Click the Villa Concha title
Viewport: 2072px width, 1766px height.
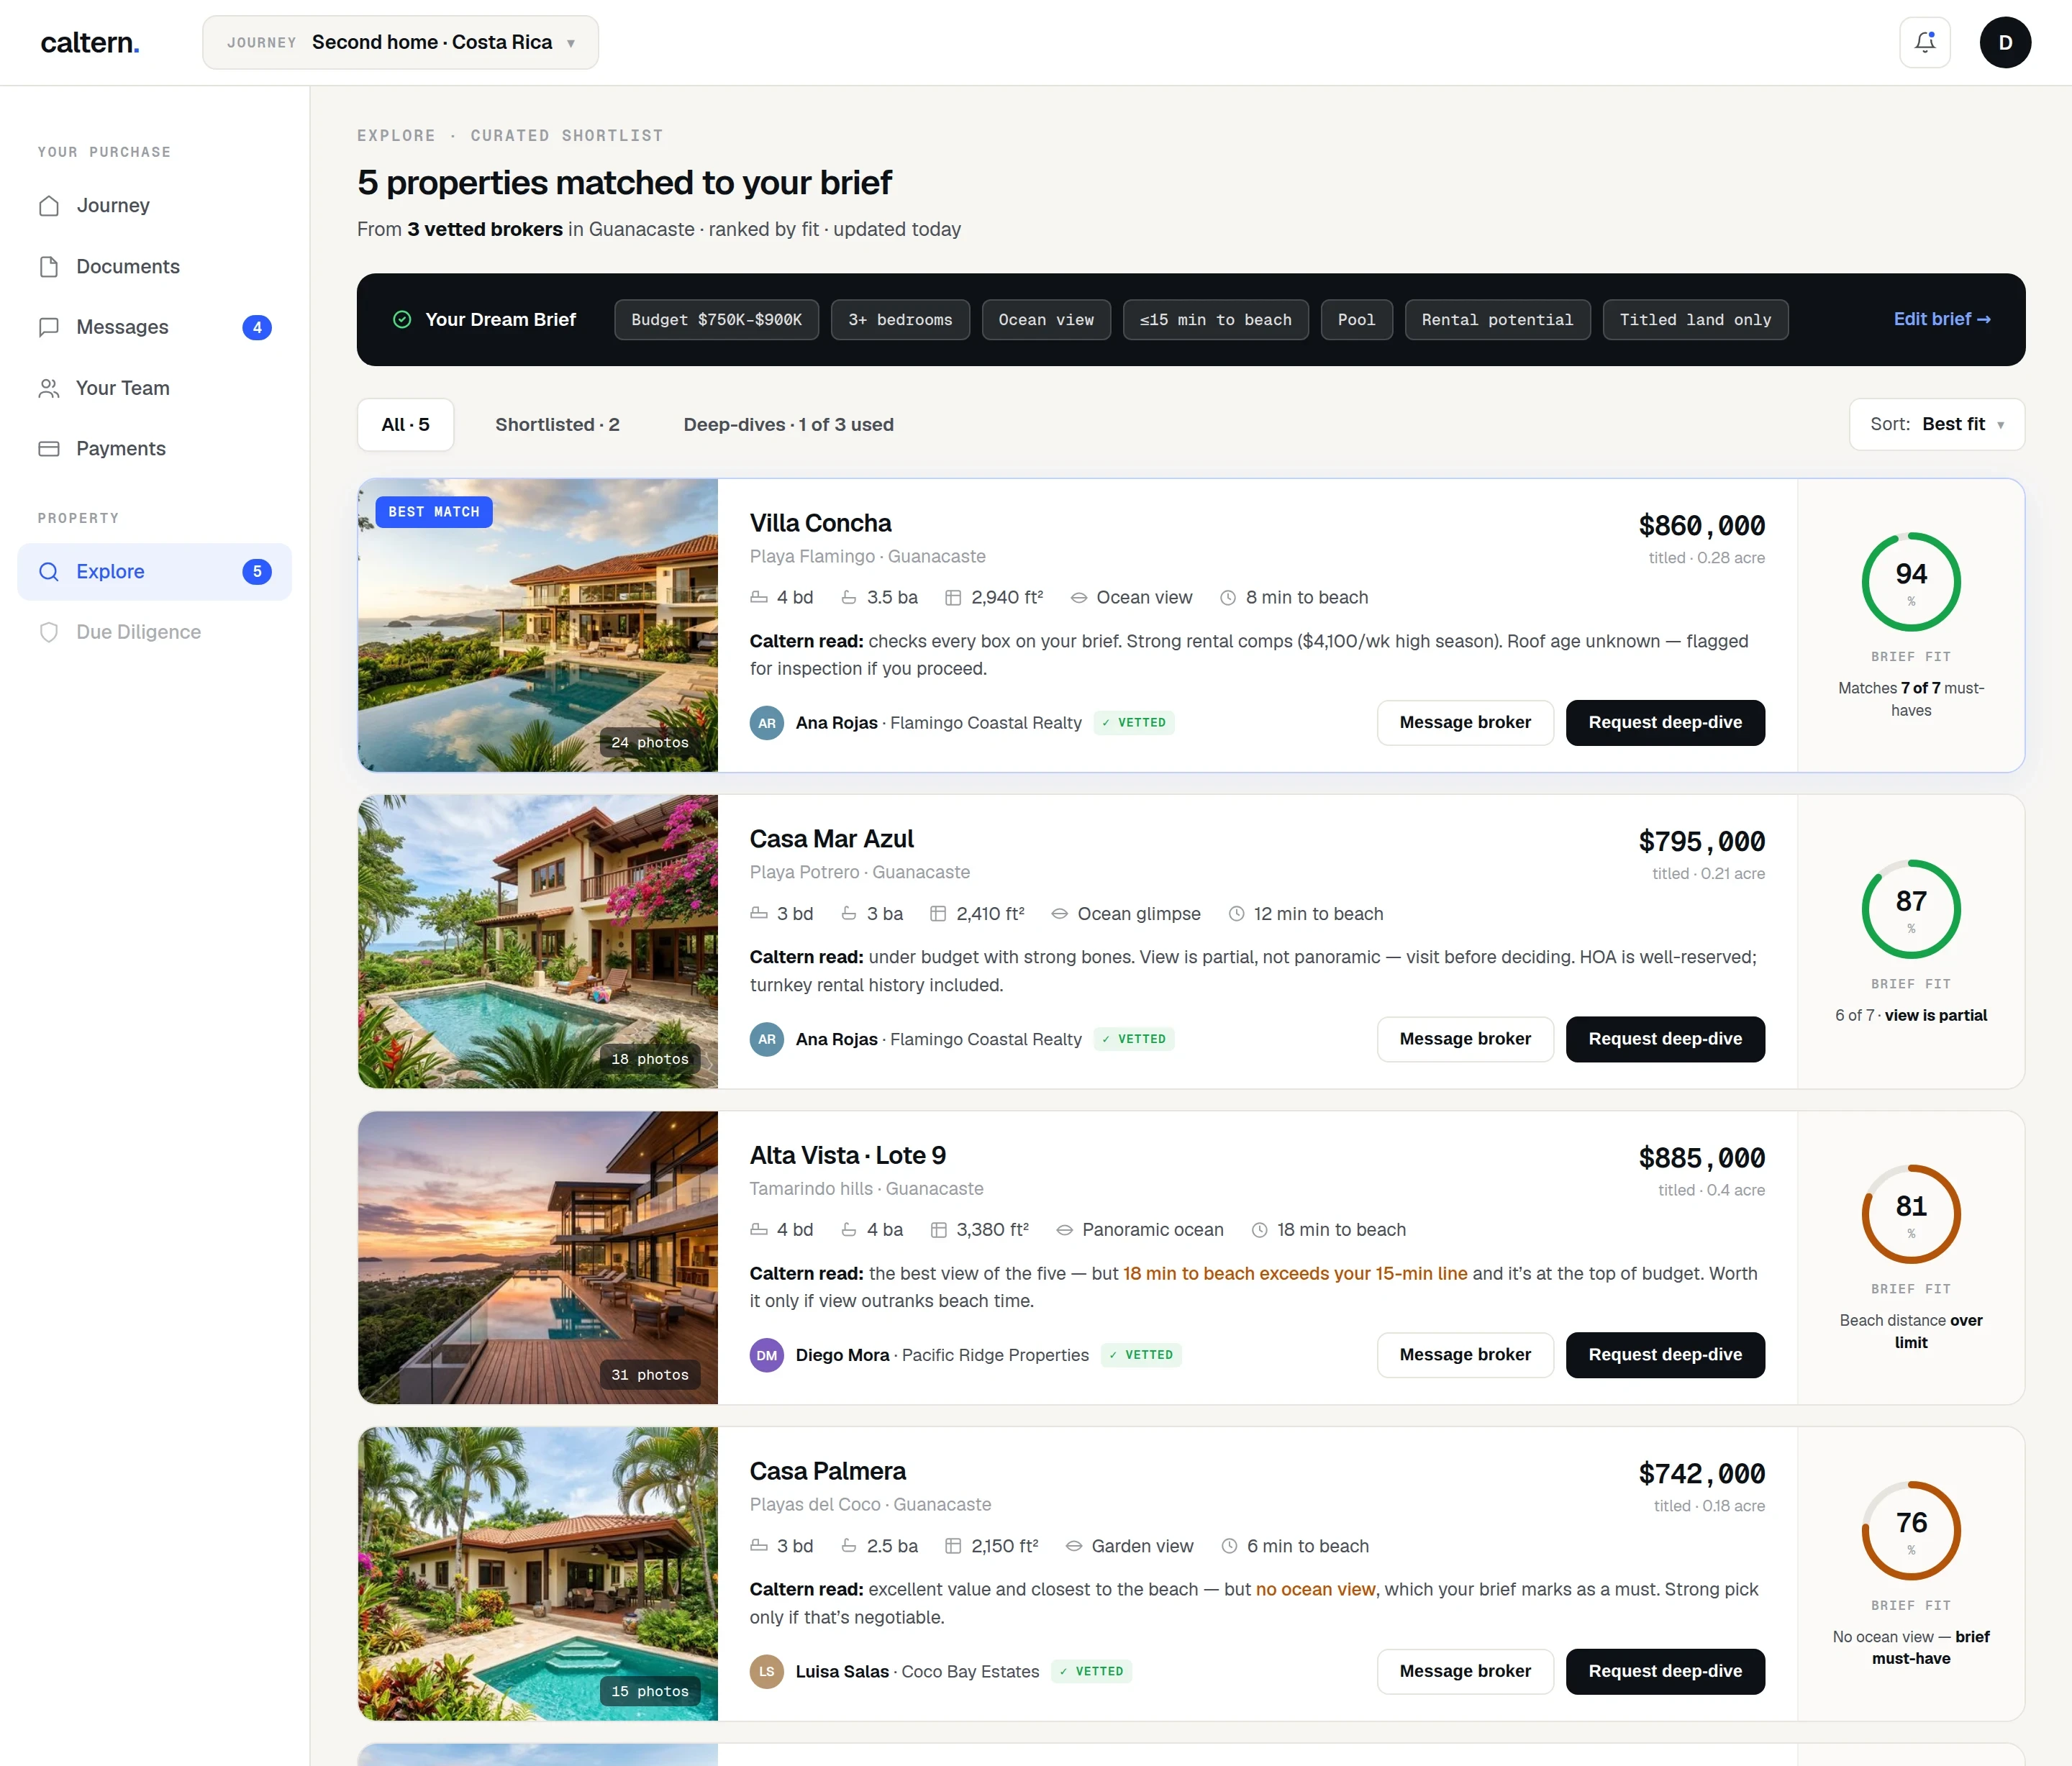[820, 523]
